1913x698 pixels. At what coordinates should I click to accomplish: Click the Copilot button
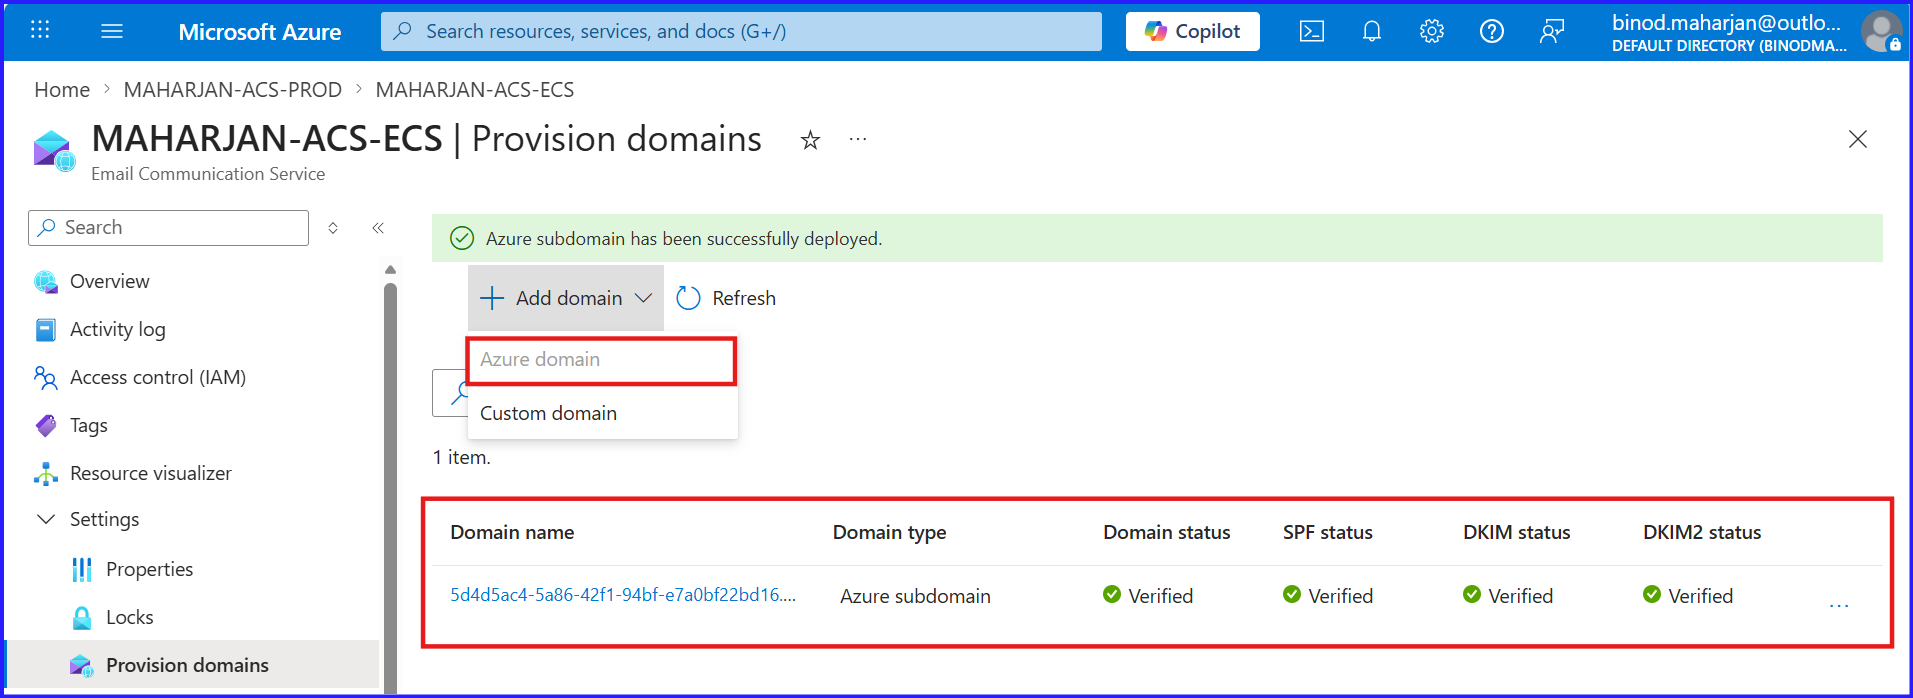tap(1192, 31)
